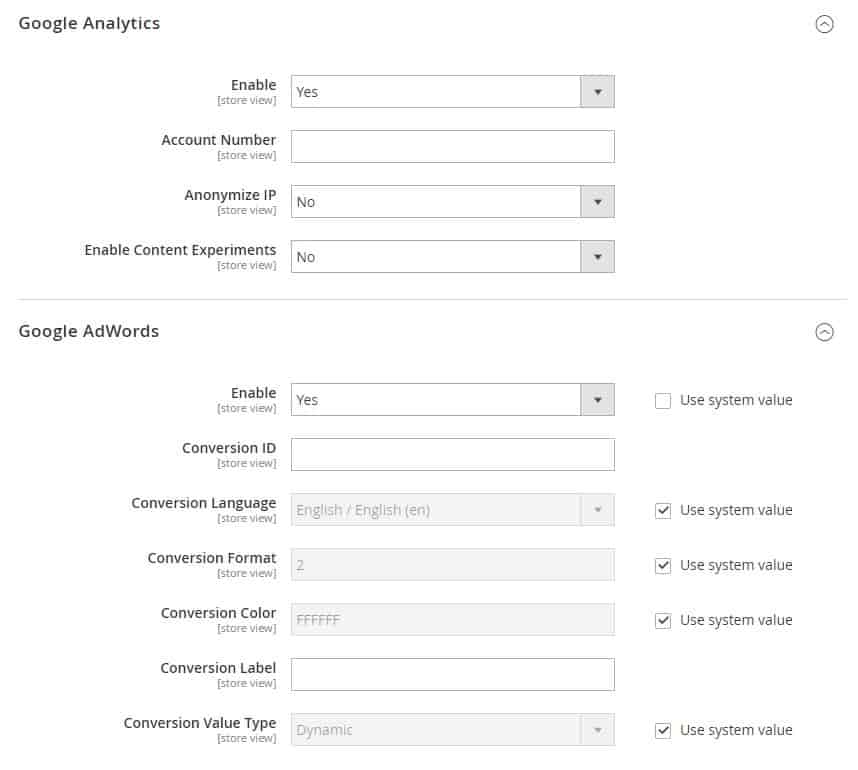
Task: Click the Conversion Color label
Action: tap(218, 613)
